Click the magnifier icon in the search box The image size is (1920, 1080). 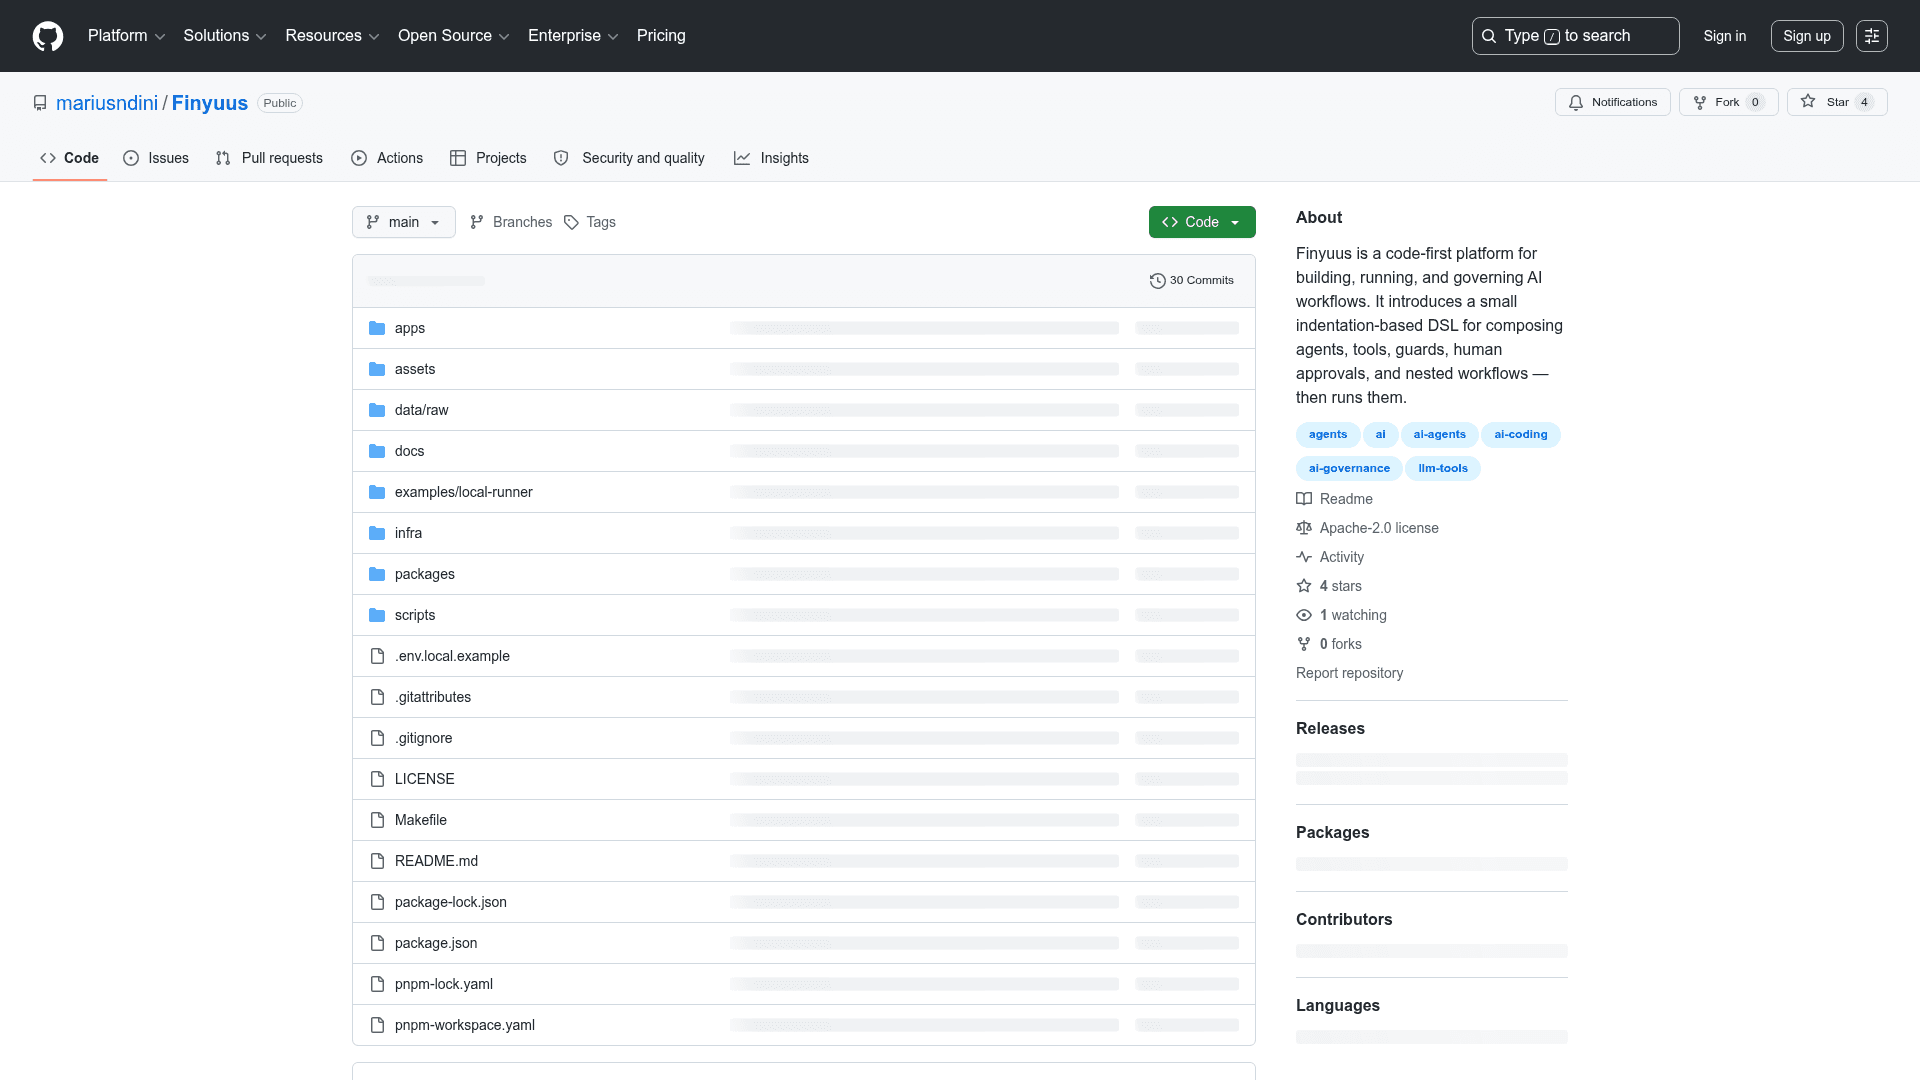1489,36
